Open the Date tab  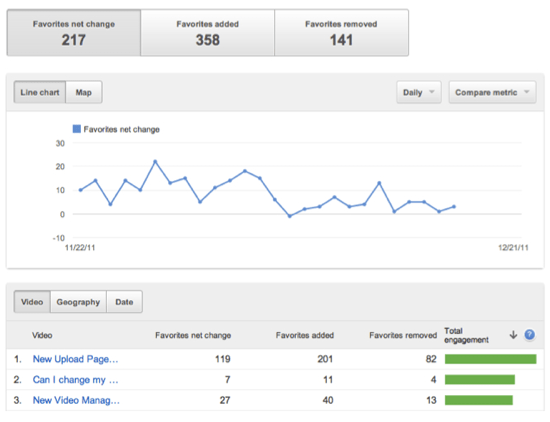(124, 302)
